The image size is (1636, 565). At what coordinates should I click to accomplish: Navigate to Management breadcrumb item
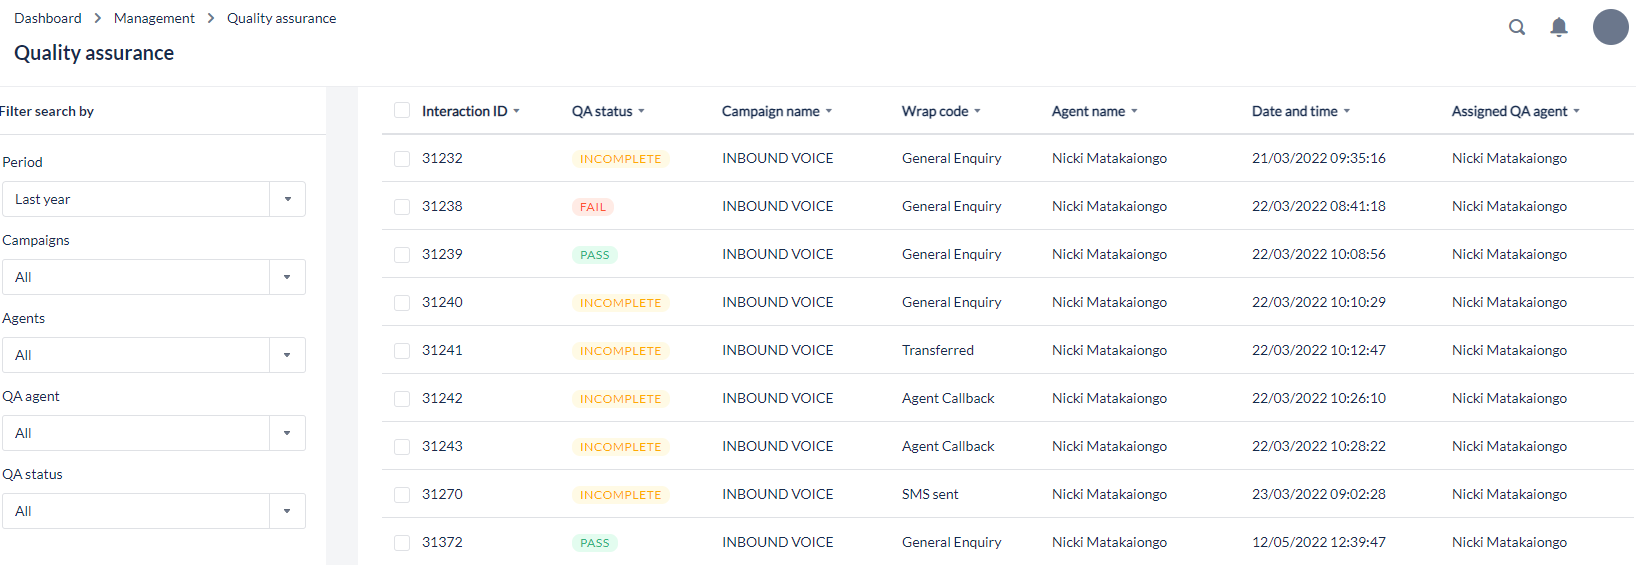(x=154, y=18)
